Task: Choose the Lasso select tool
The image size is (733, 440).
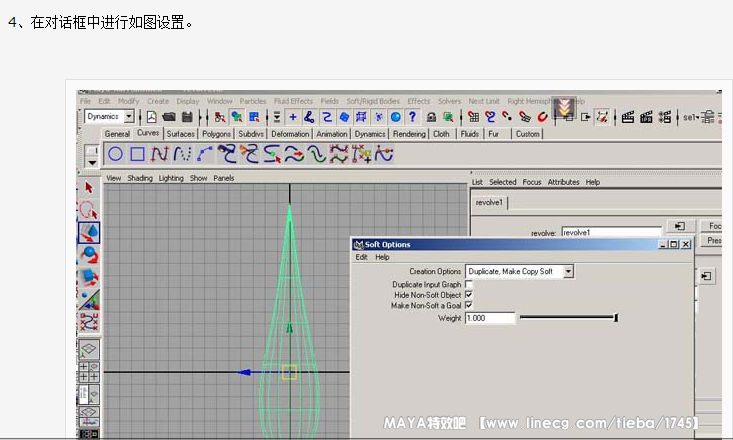Action: pos(89,210)
